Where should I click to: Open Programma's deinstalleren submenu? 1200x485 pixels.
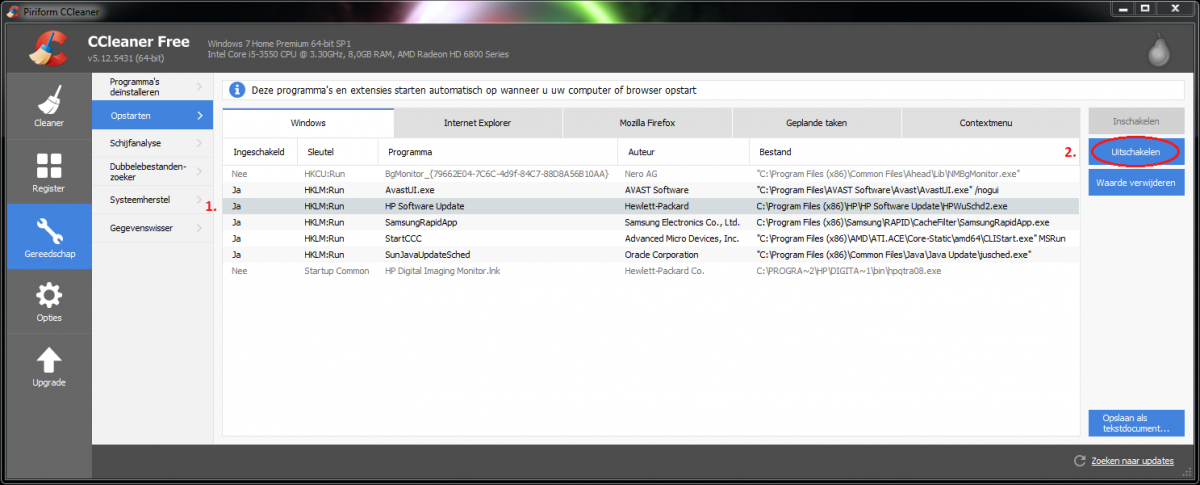click(x=152, y=87)
